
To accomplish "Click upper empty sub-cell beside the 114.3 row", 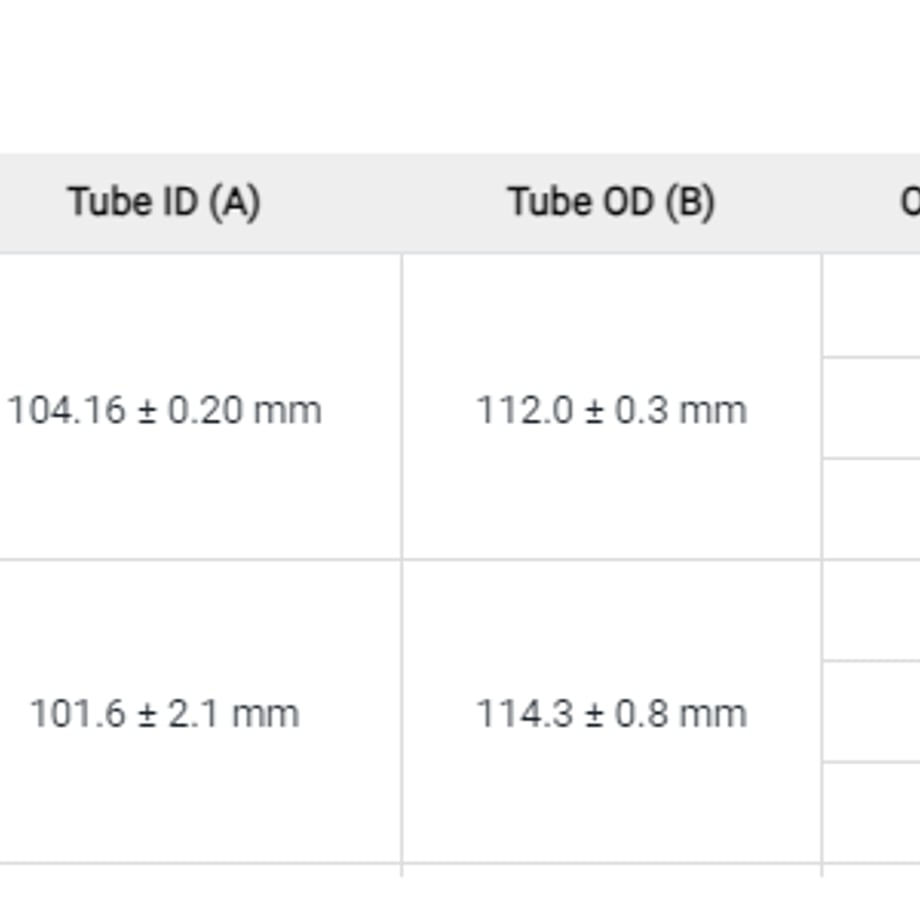I will pos(871,610).
